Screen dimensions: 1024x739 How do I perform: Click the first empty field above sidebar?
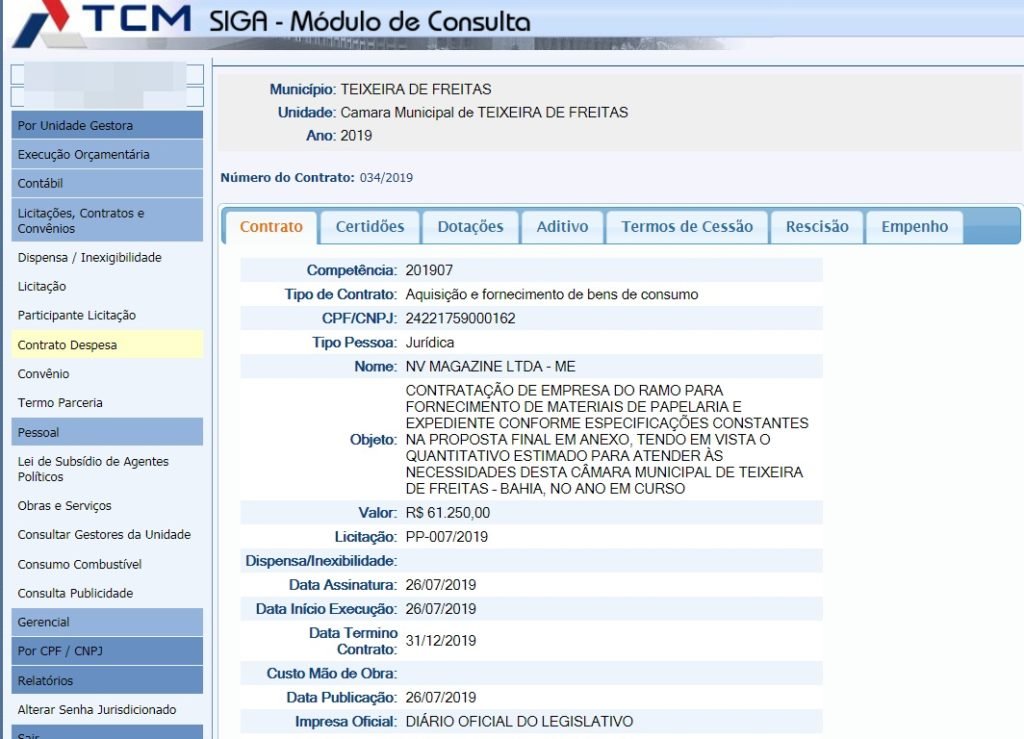[x=107, y=74]
